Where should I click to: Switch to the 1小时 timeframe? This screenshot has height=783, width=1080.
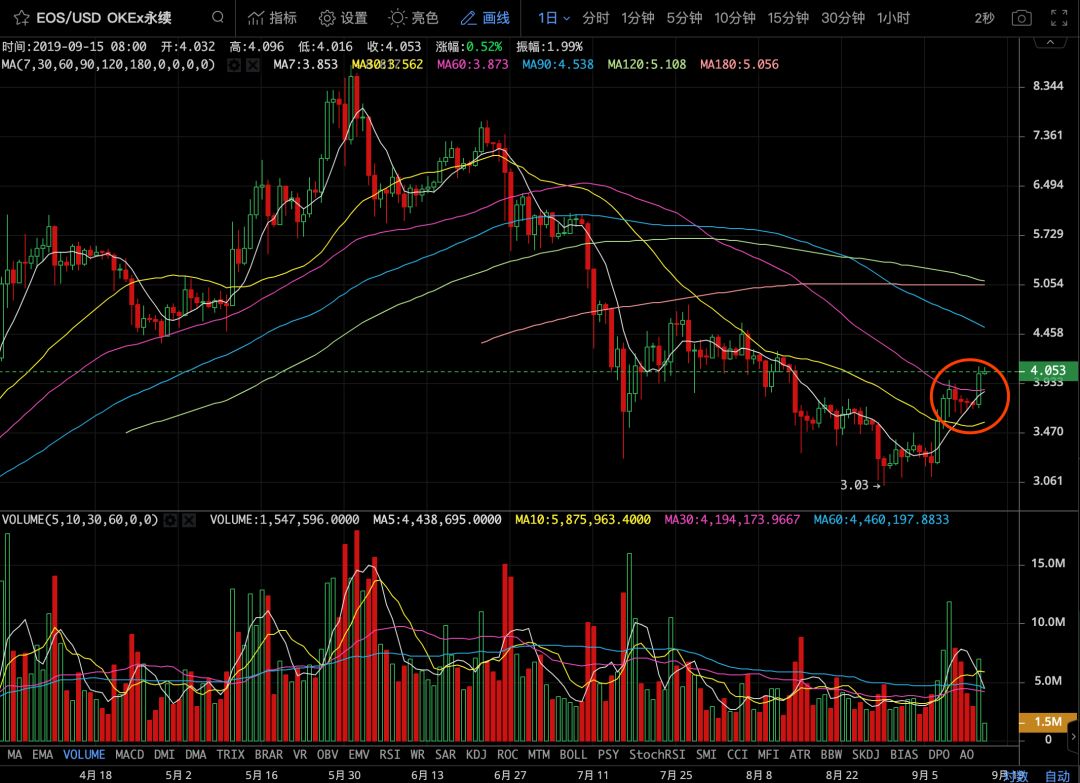tap(893, 18)
